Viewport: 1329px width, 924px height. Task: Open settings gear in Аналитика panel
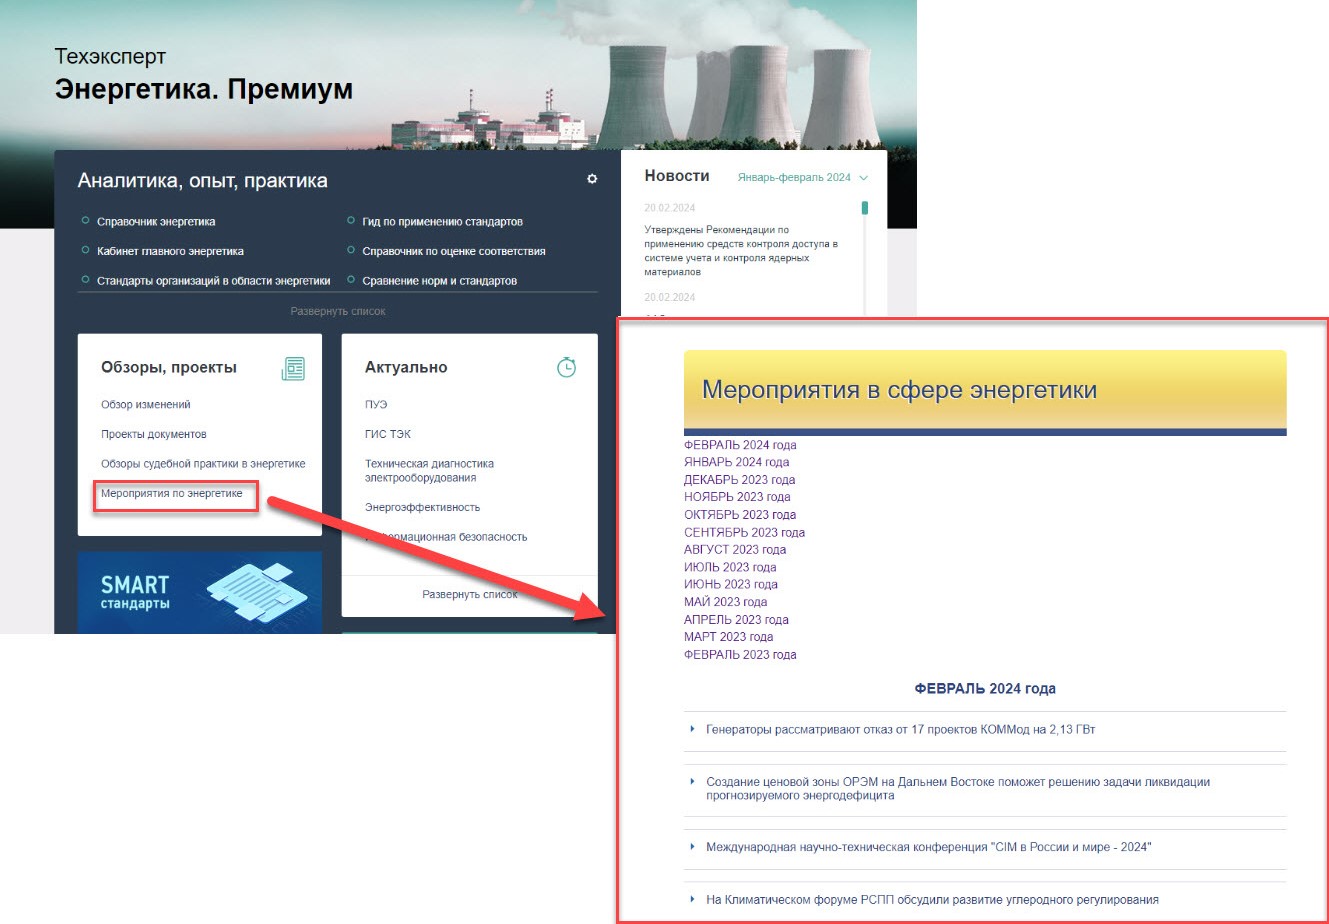592,179
